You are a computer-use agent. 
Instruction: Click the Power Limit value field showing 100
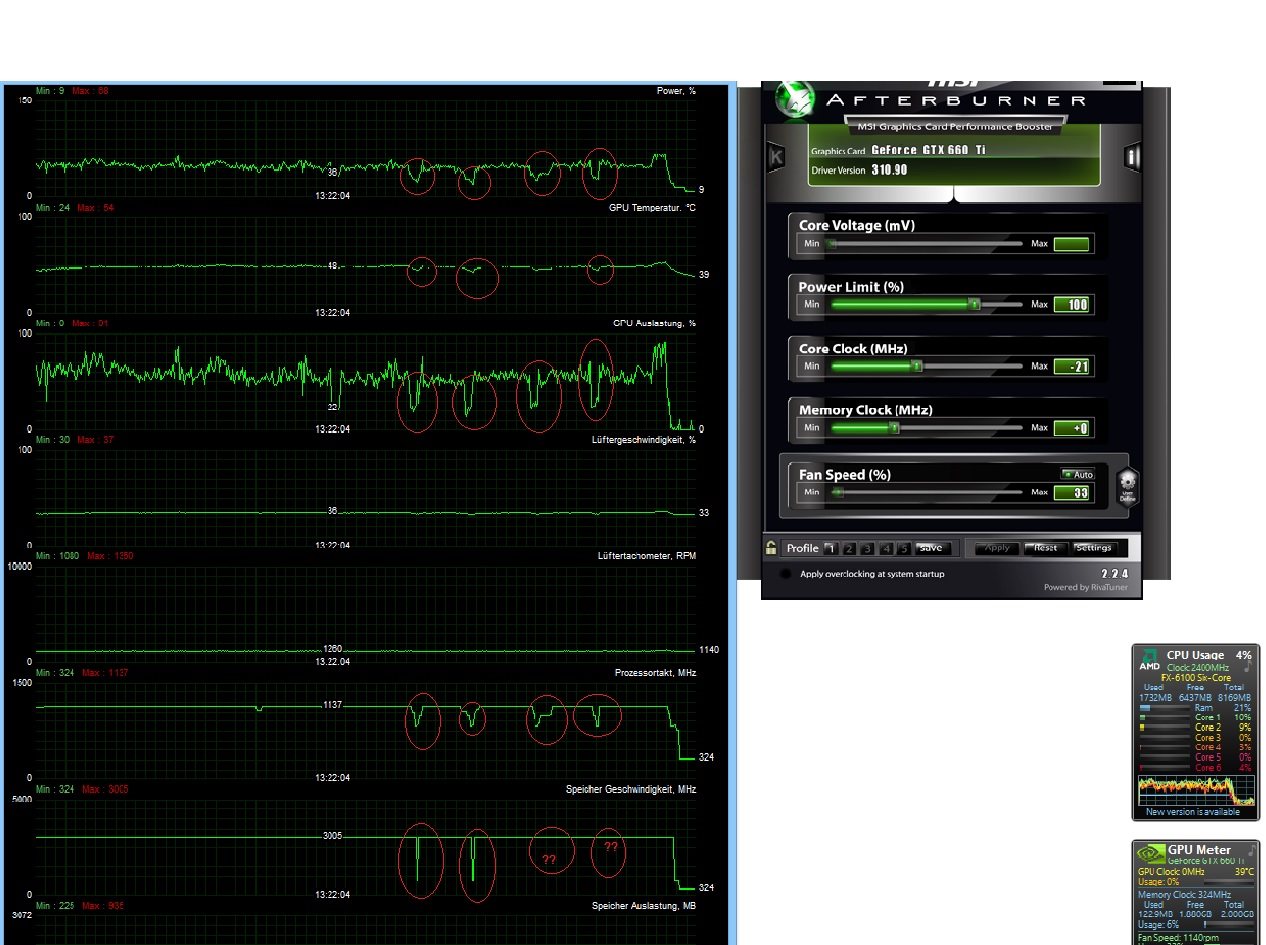(x=1072, y=304)
